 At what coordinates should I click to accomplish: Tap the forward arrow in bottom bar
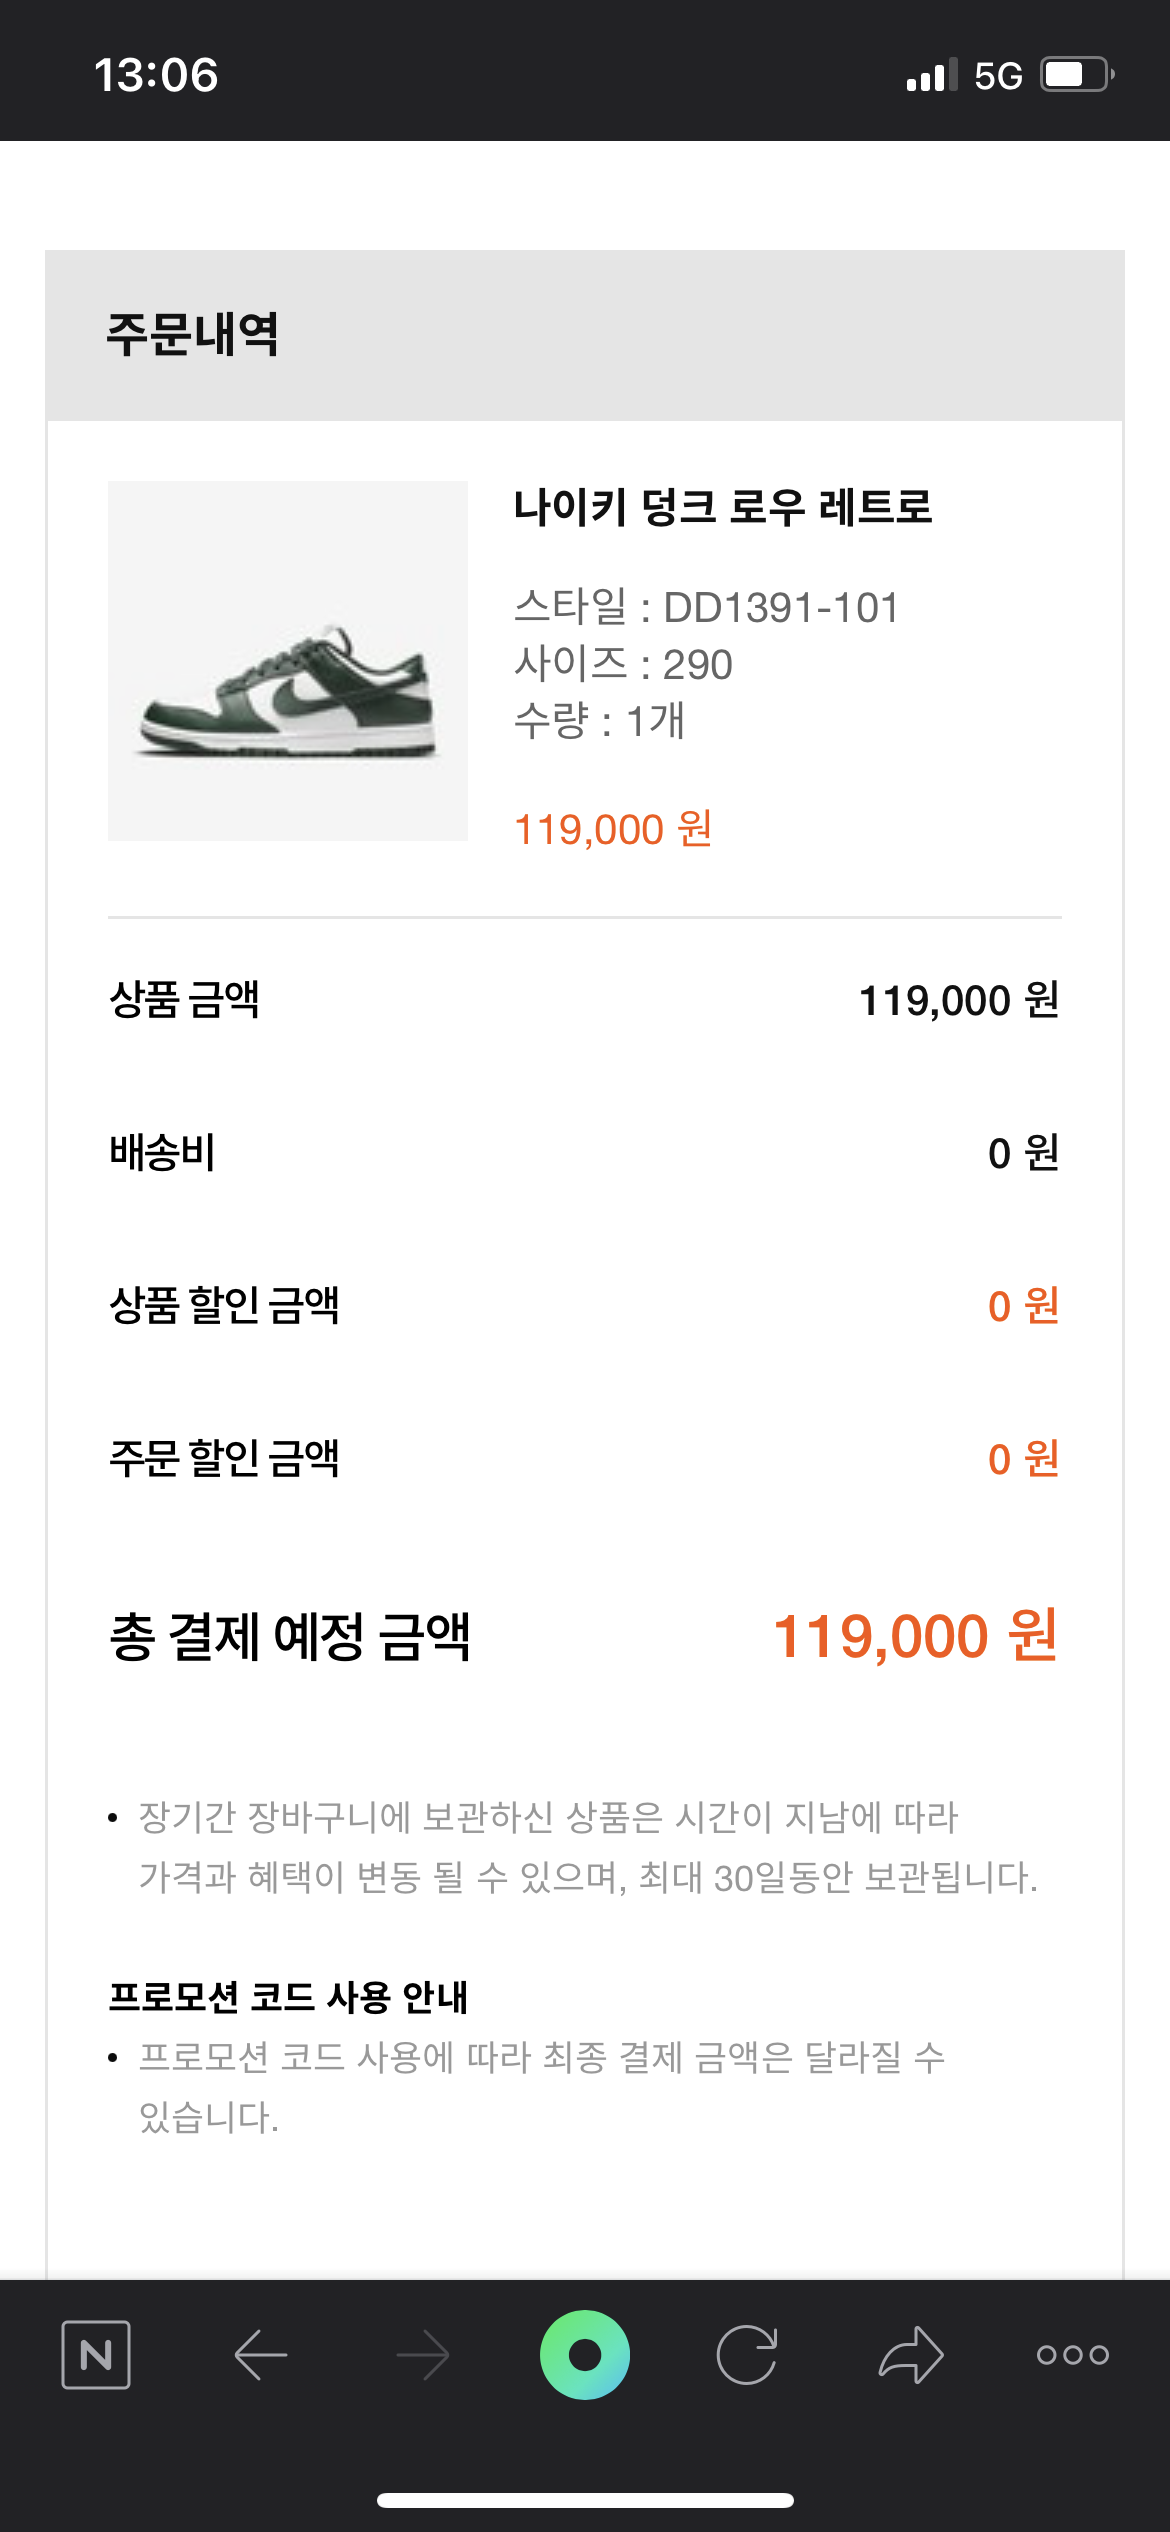coord(423,2355)
